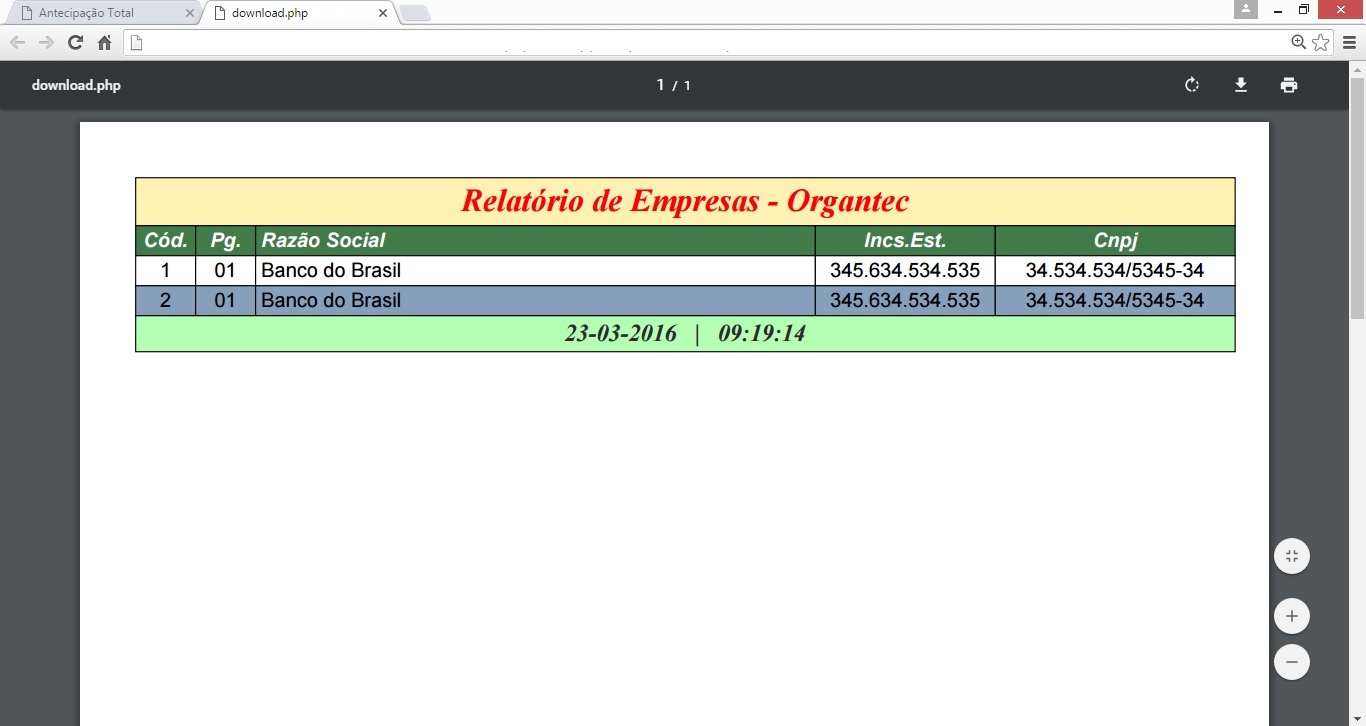The height and width of the screenshot is (726, 1366).
Task: Close the download.php tab
Action: [383, 13]
